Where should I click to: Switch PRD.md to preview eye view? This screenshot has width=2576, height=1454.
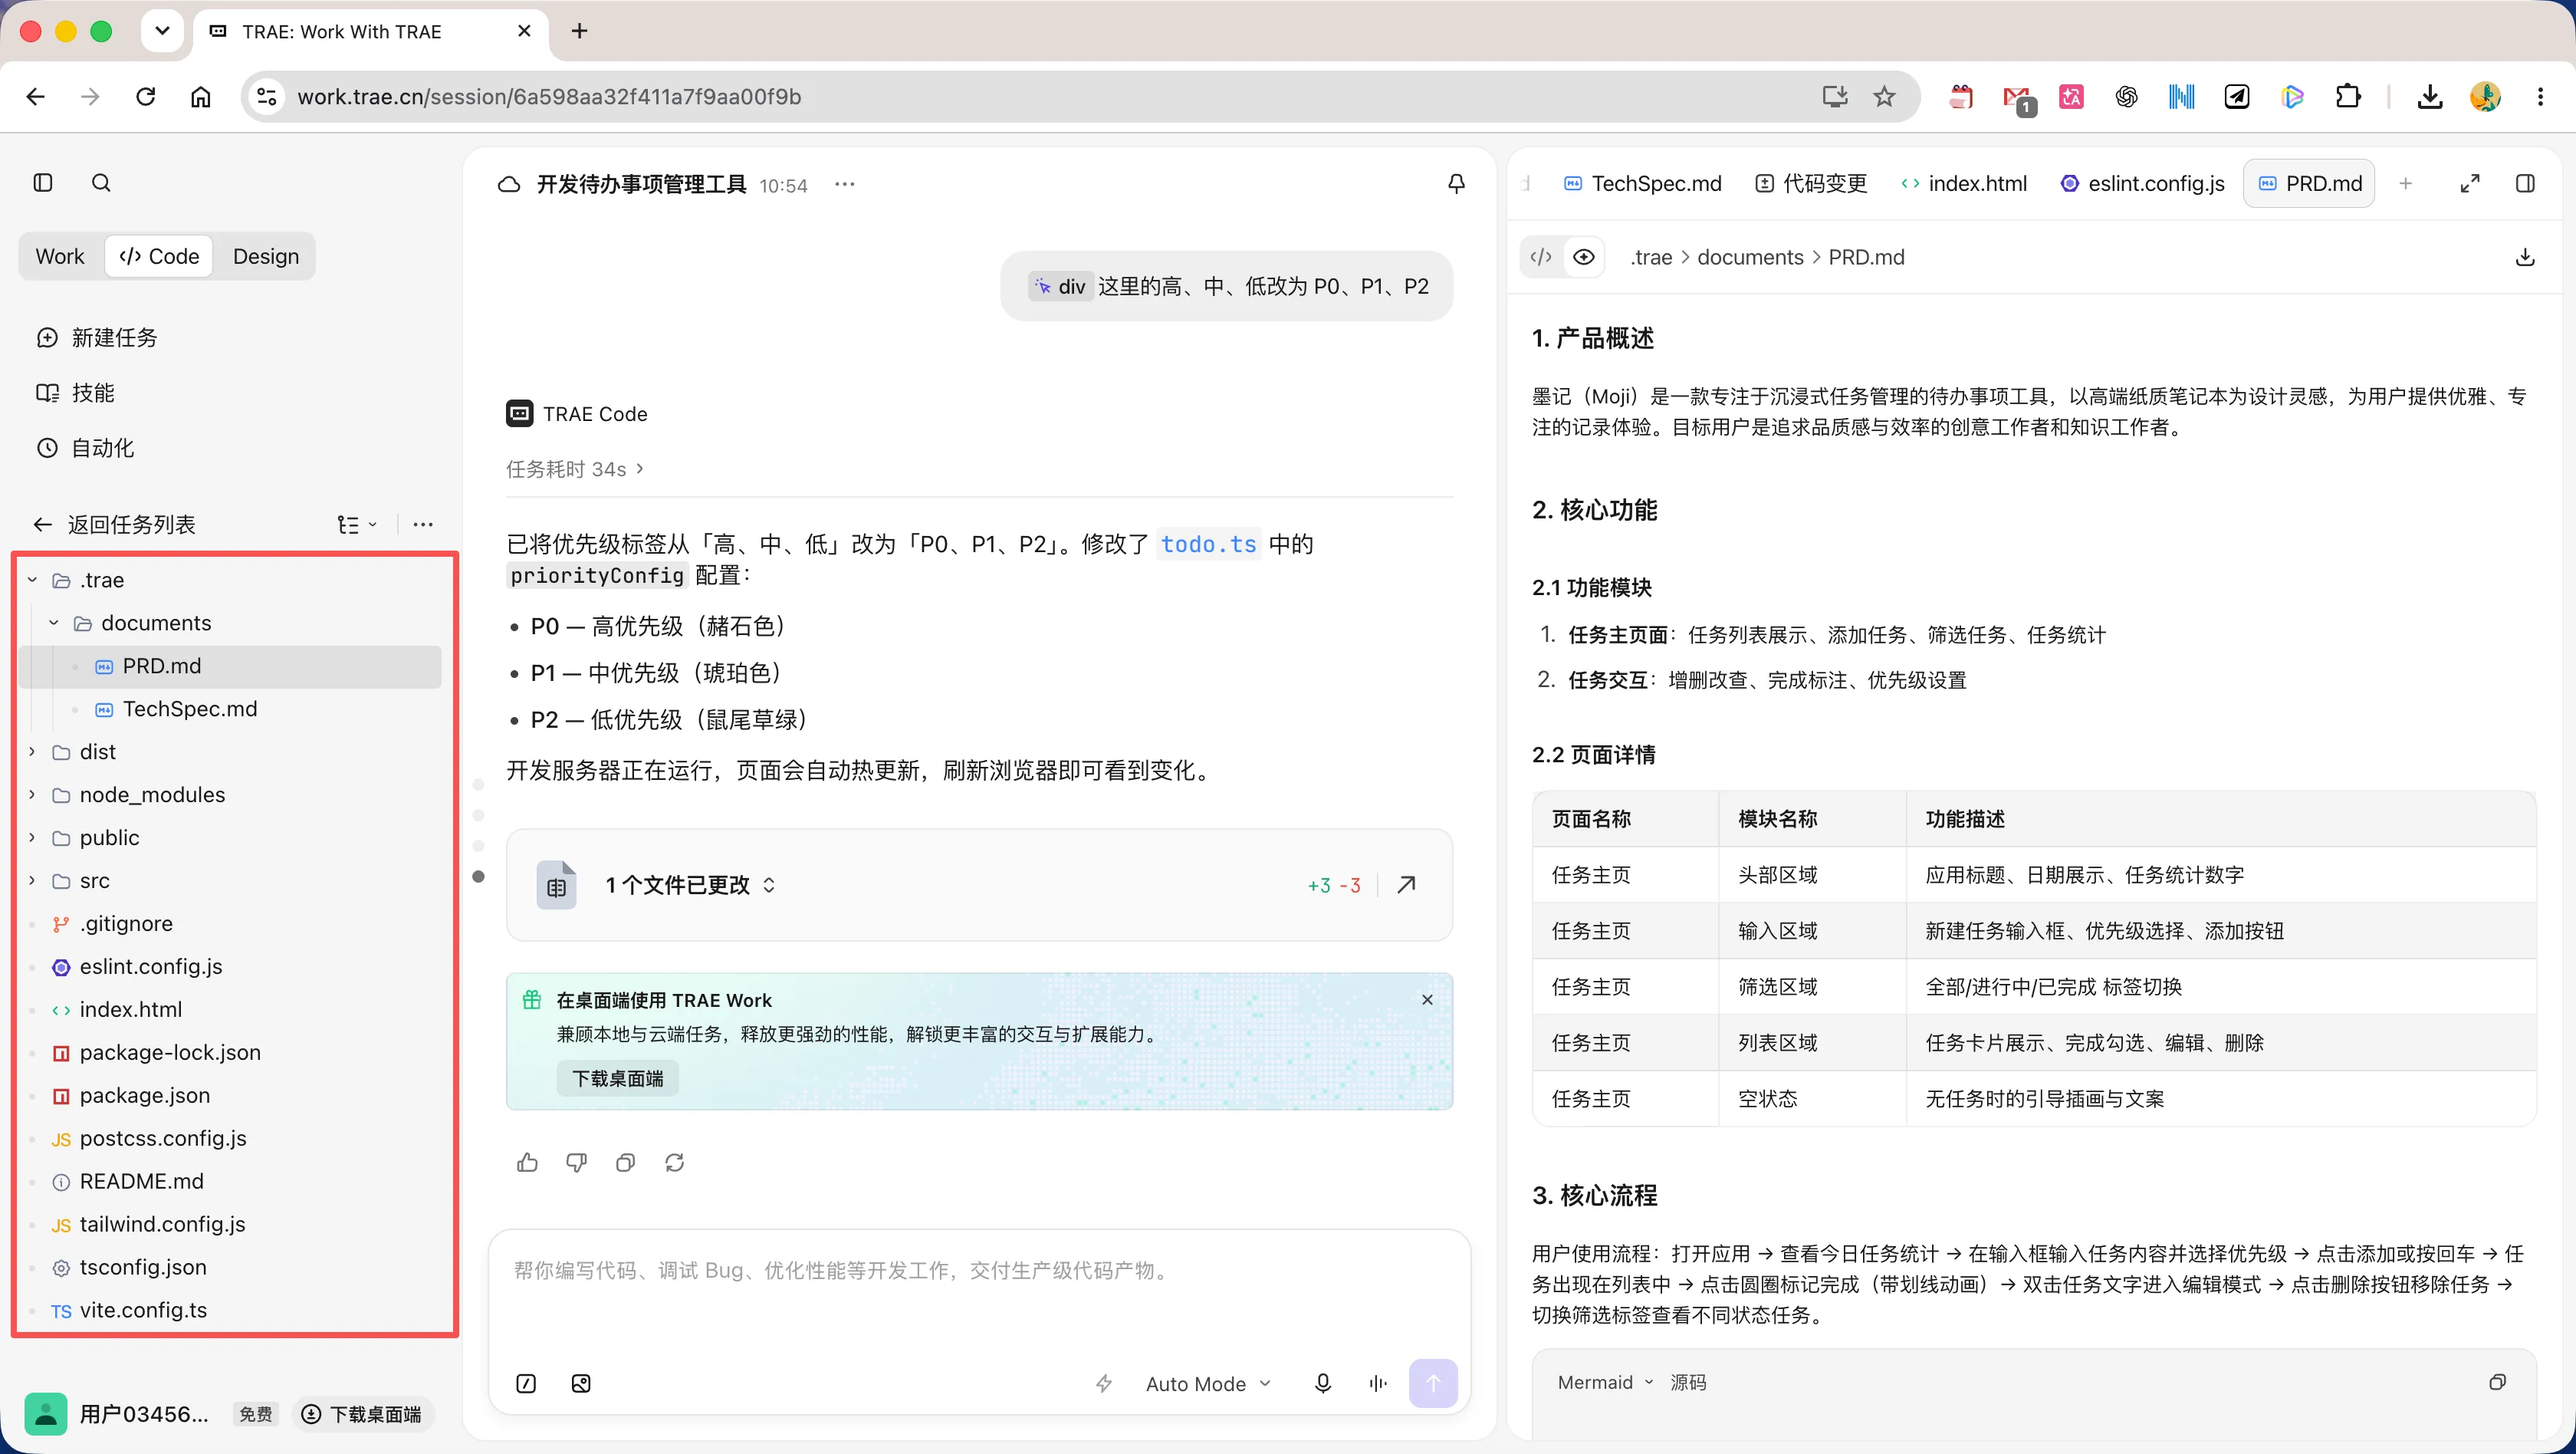[1584, 257]
